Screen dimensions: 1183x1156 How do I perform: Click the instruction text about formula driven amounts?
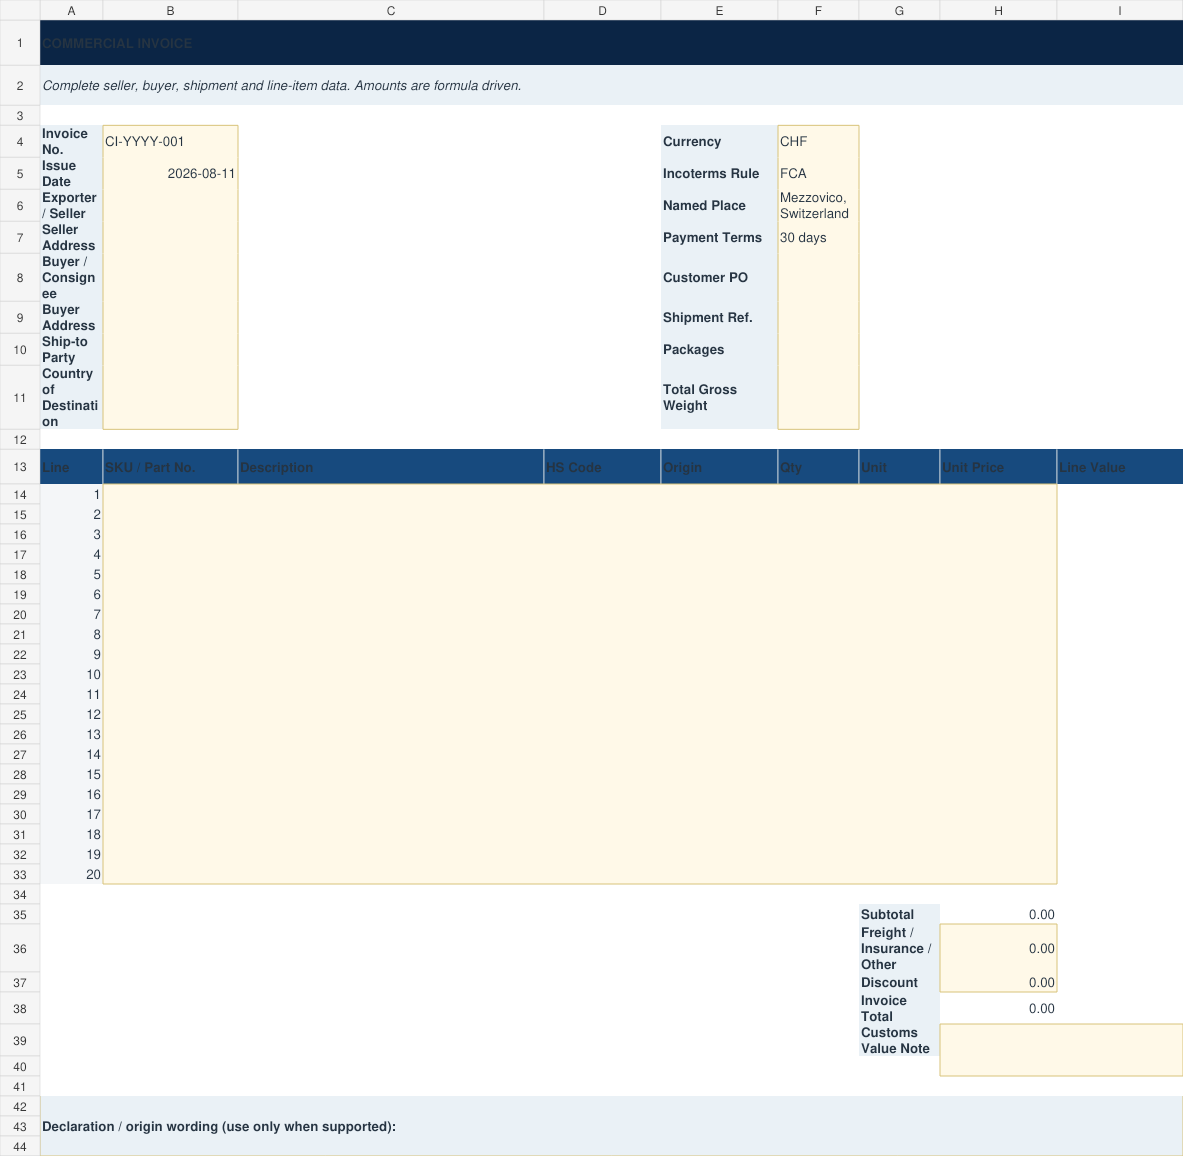[x=281, y=85]
